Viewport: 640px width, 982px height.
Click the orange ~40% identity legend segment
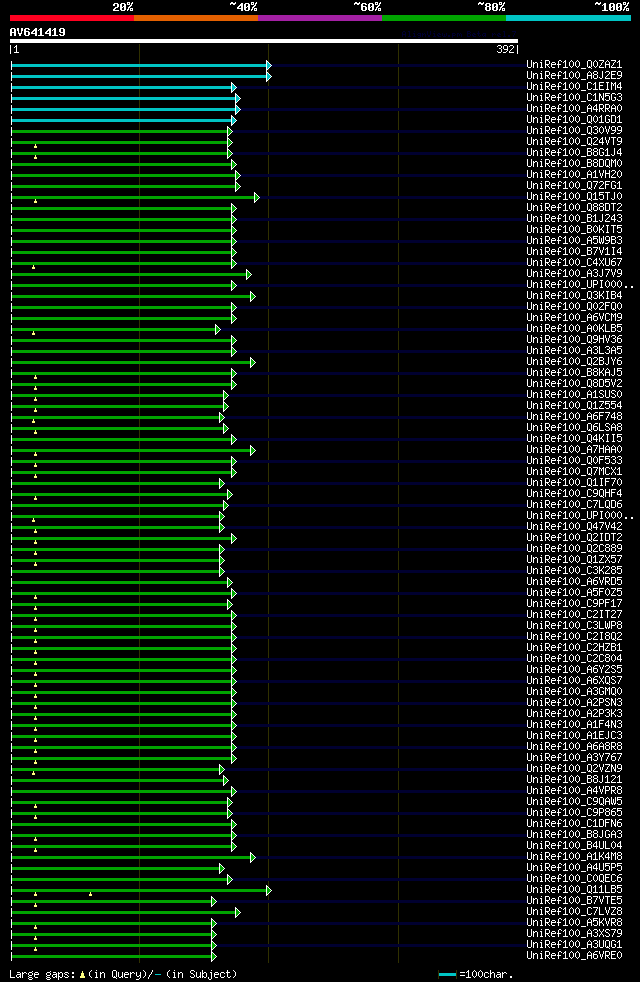click(x=196, y=18)
